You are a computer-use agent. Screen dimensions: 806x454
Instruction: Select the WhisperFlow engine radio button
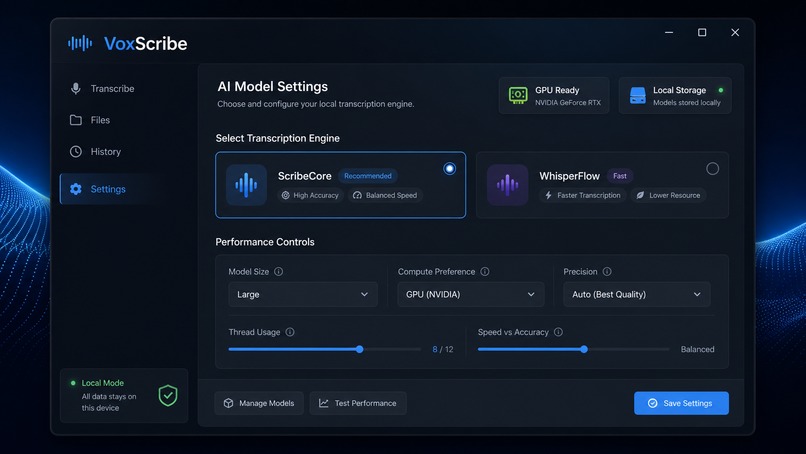click(712, 169)
